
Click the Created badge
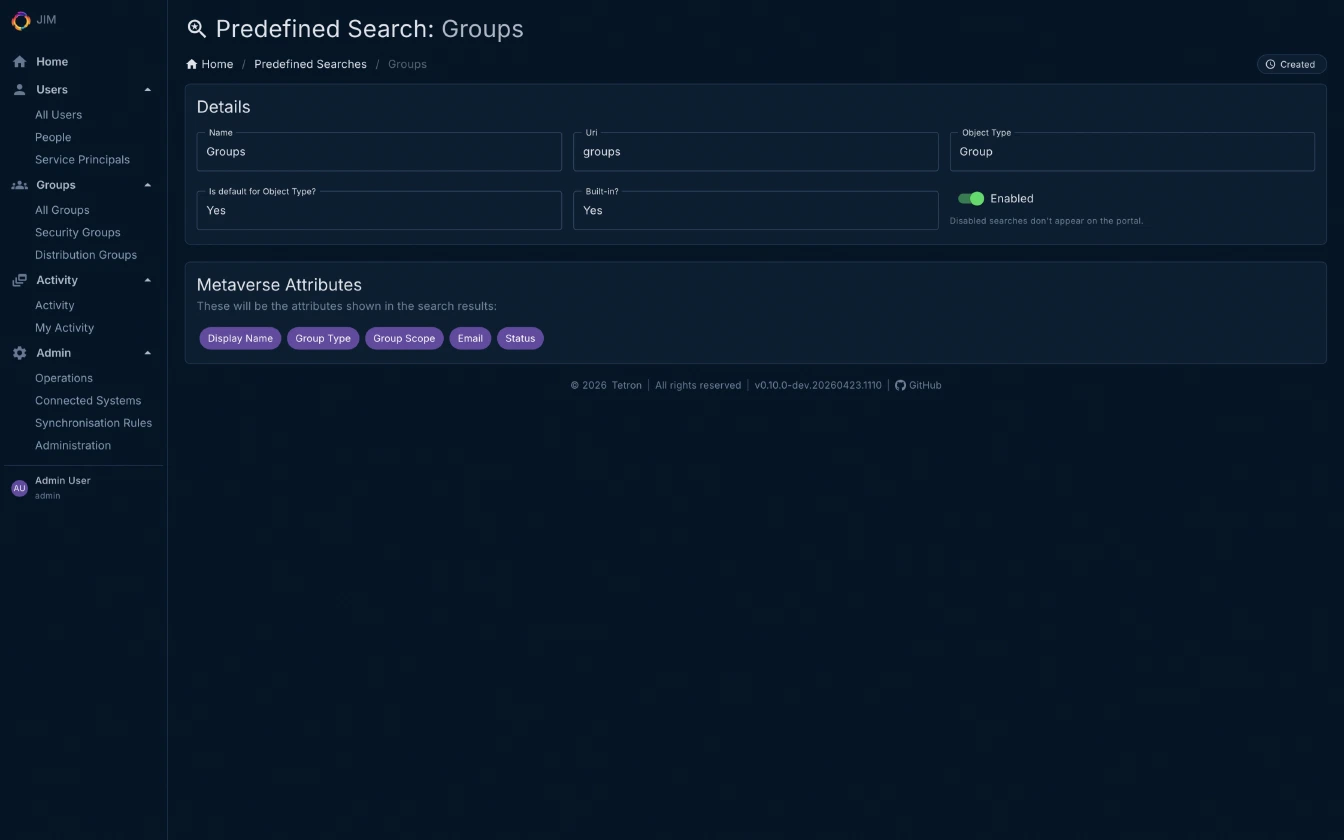pyautogui.click(x=1291, y=63)
